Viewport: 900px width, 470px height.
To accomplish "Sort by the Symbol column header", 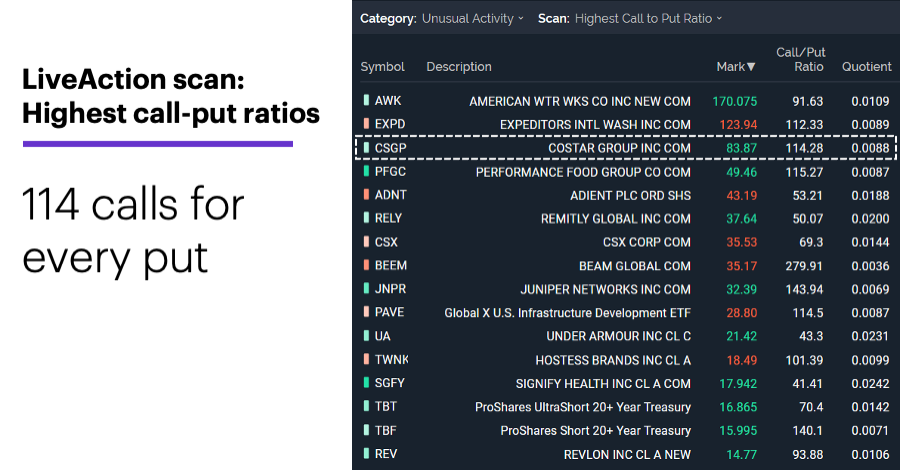I will point(382,67).
